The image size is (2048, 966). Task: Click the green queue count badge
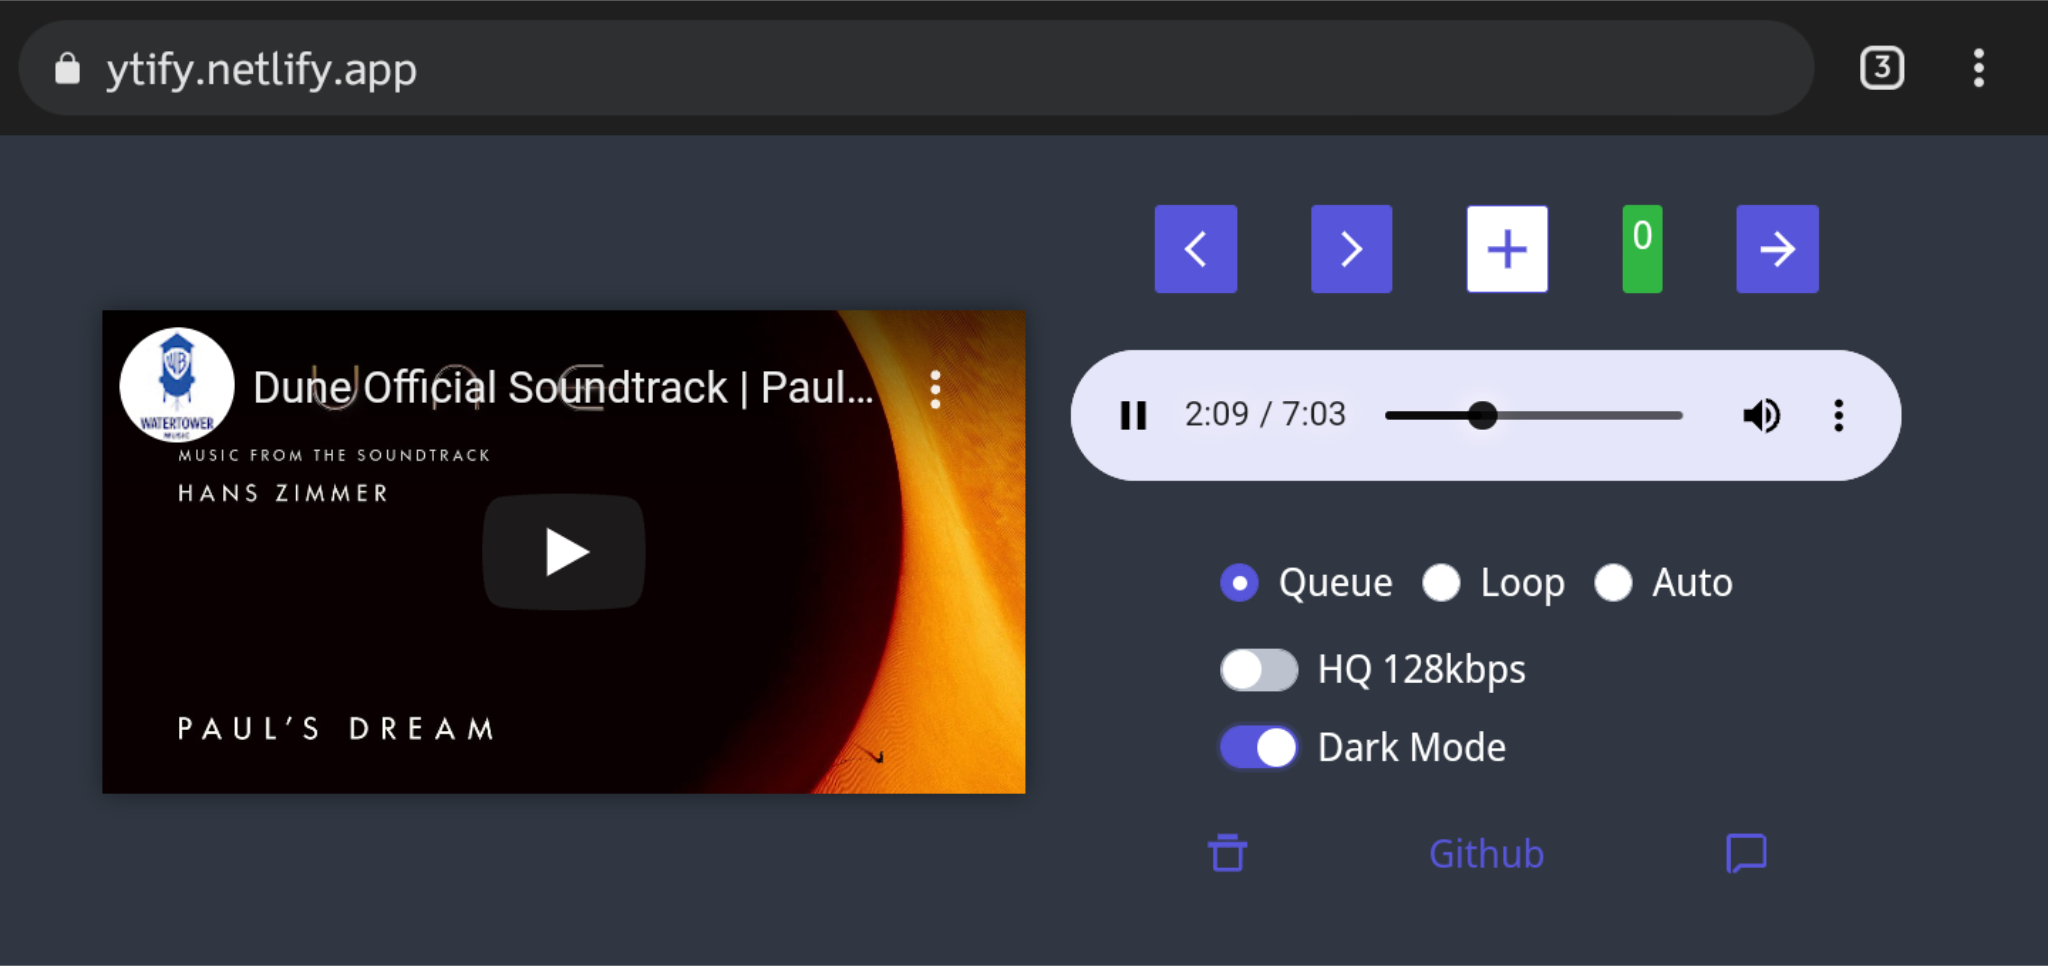(1642, 249)
